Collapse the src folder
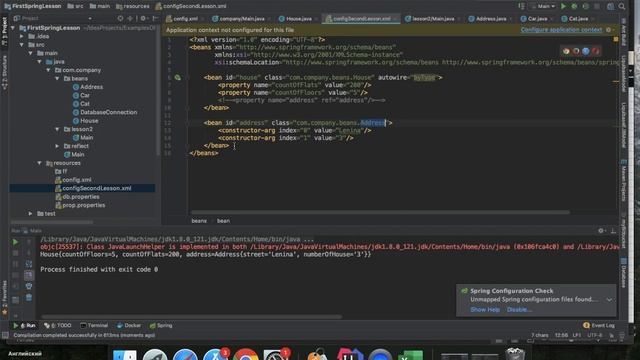The width and height of the screenshot is (640, 360). tap(22, 45)
